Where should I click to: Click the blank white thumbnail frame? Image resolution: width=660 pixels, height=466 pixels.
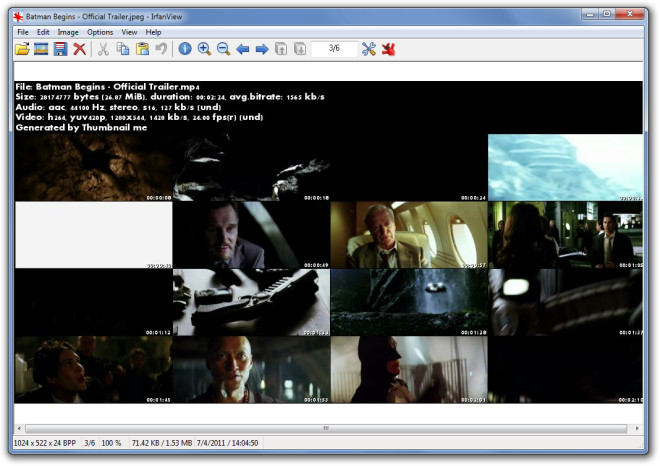93,235
